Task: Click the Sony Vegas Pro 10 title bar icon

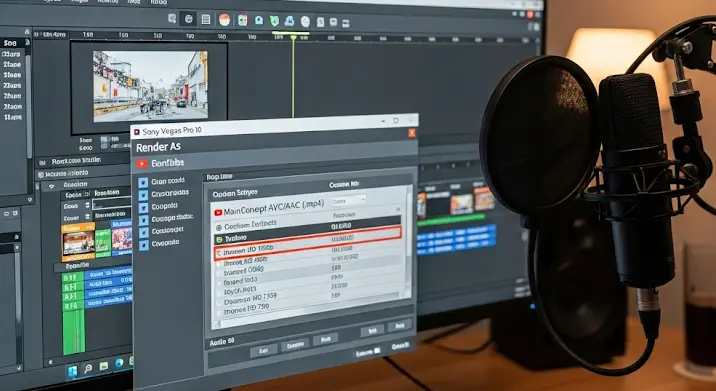Action: point(137,132)
